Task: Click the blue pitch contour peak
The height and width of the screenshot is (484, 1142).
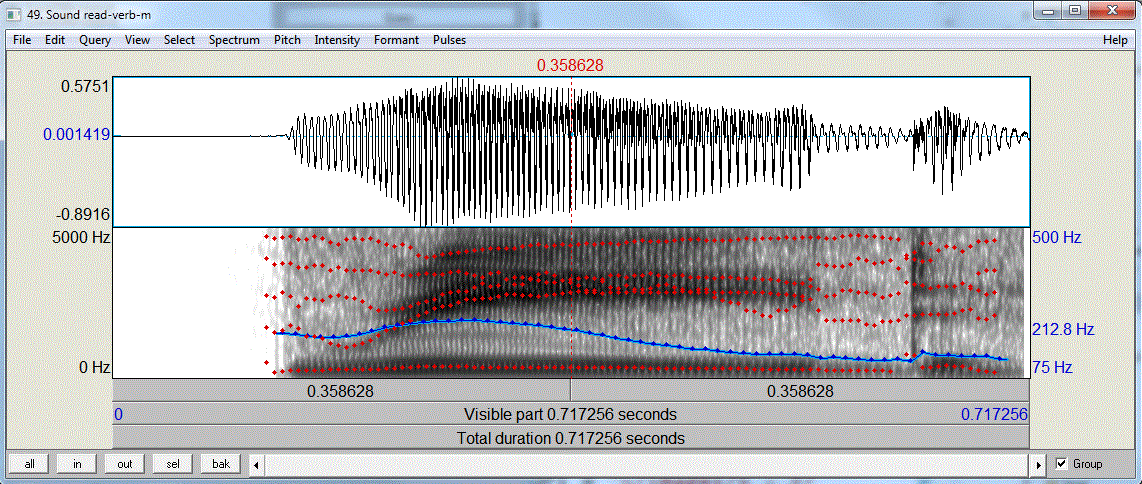Action: coord(466,319)
